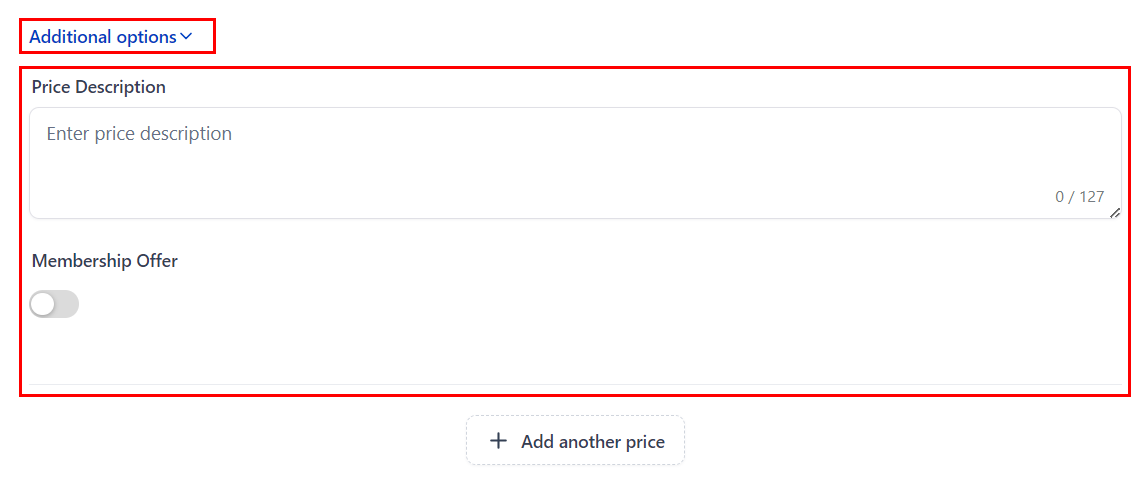Click the Additional options link text
The image size is (1148, 486).
point(103,37)
